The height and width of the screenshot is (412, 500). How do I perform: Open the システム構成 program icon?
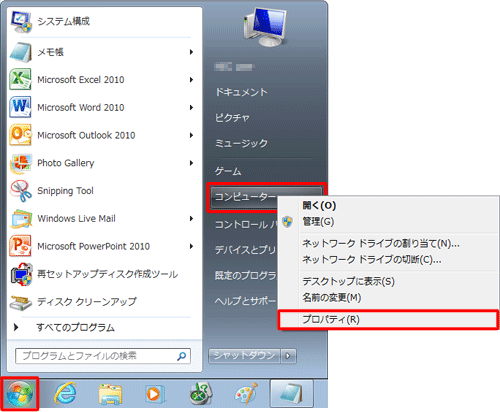click(x=21, y=22)
